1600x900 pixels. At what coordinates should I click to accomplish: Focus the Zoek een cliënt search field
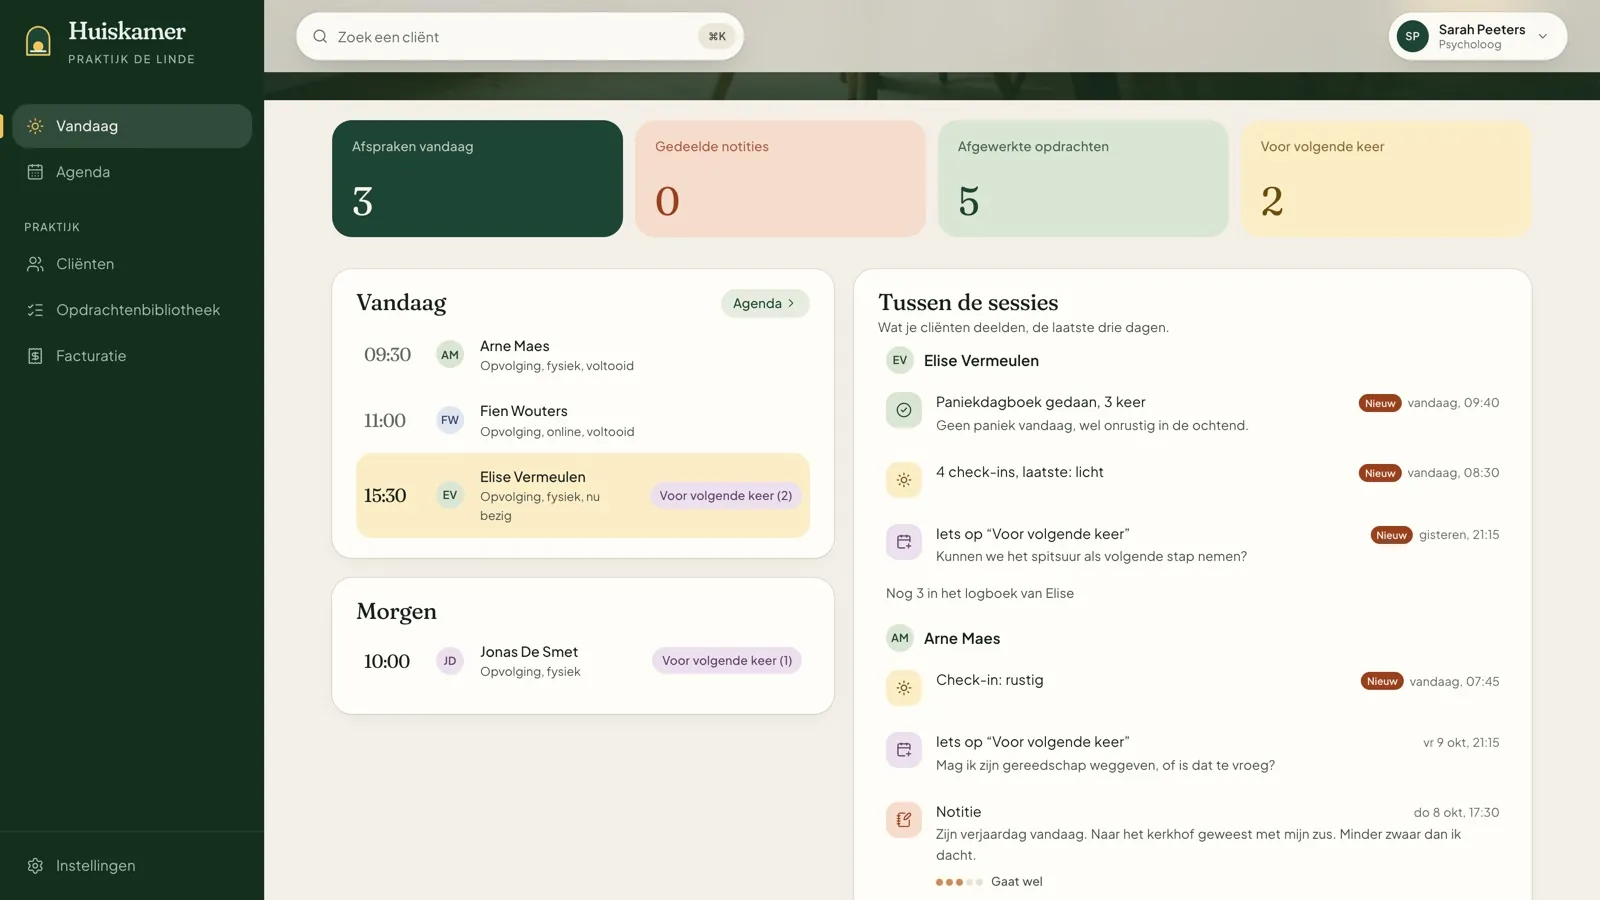click(x=520, y=37)
